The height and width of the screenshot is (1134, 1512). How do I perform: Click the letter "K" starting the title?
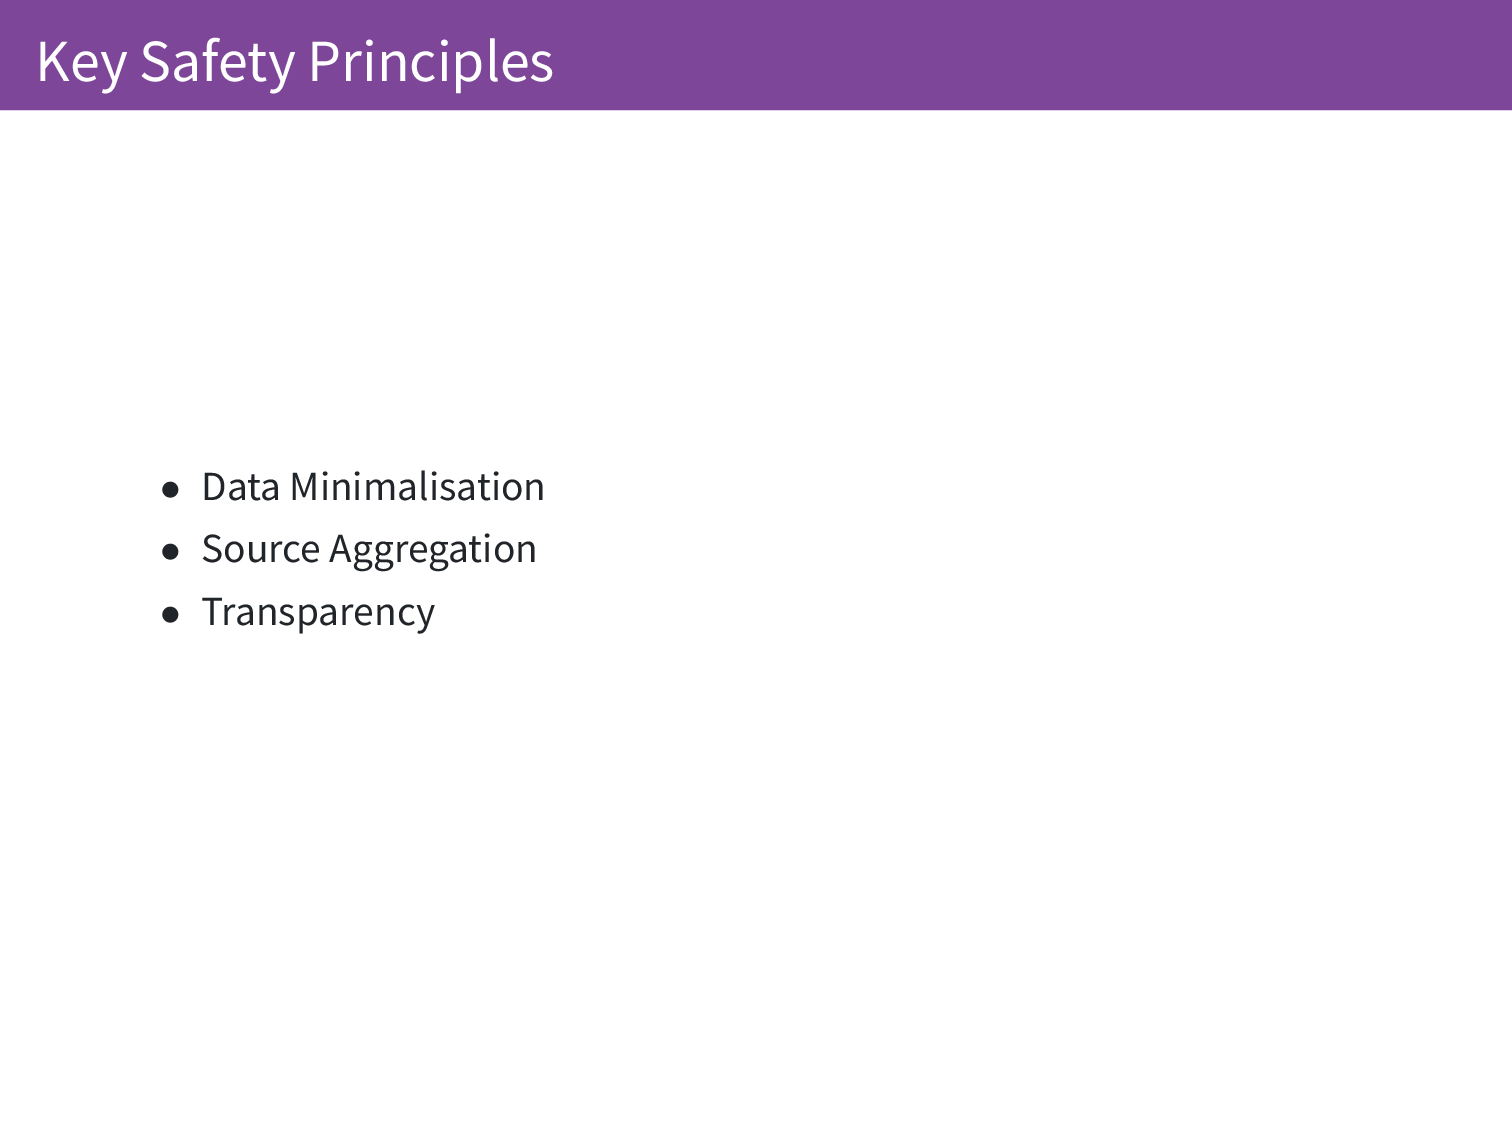(x=50, y=61)
